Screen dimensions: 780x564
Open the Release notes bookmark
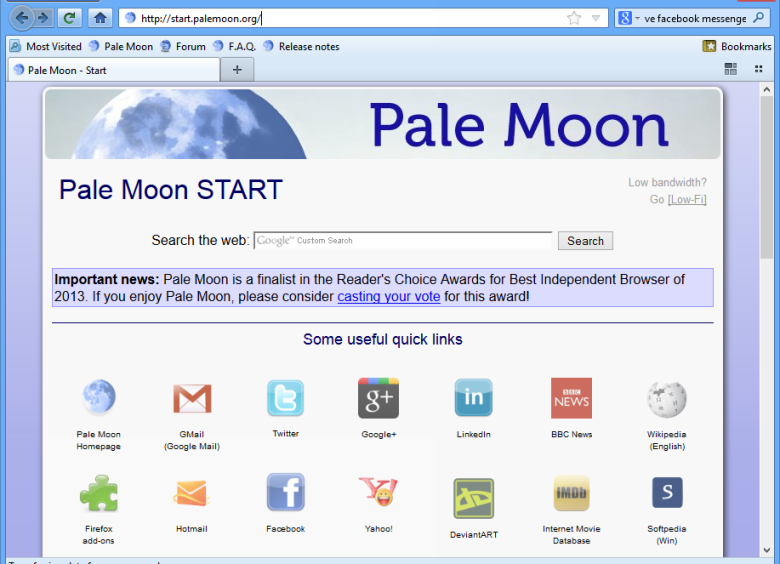[x=308, y=46]
